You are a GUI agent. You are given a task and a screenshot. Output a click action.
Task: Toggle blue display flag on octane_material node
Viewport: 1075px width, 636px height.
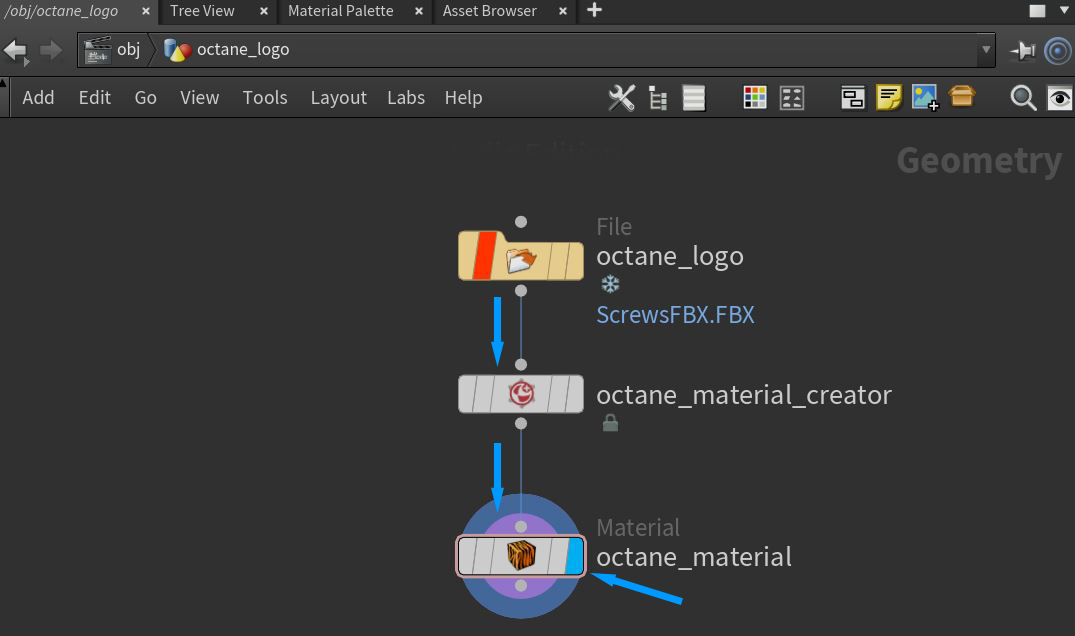click(x=574, y=556)
